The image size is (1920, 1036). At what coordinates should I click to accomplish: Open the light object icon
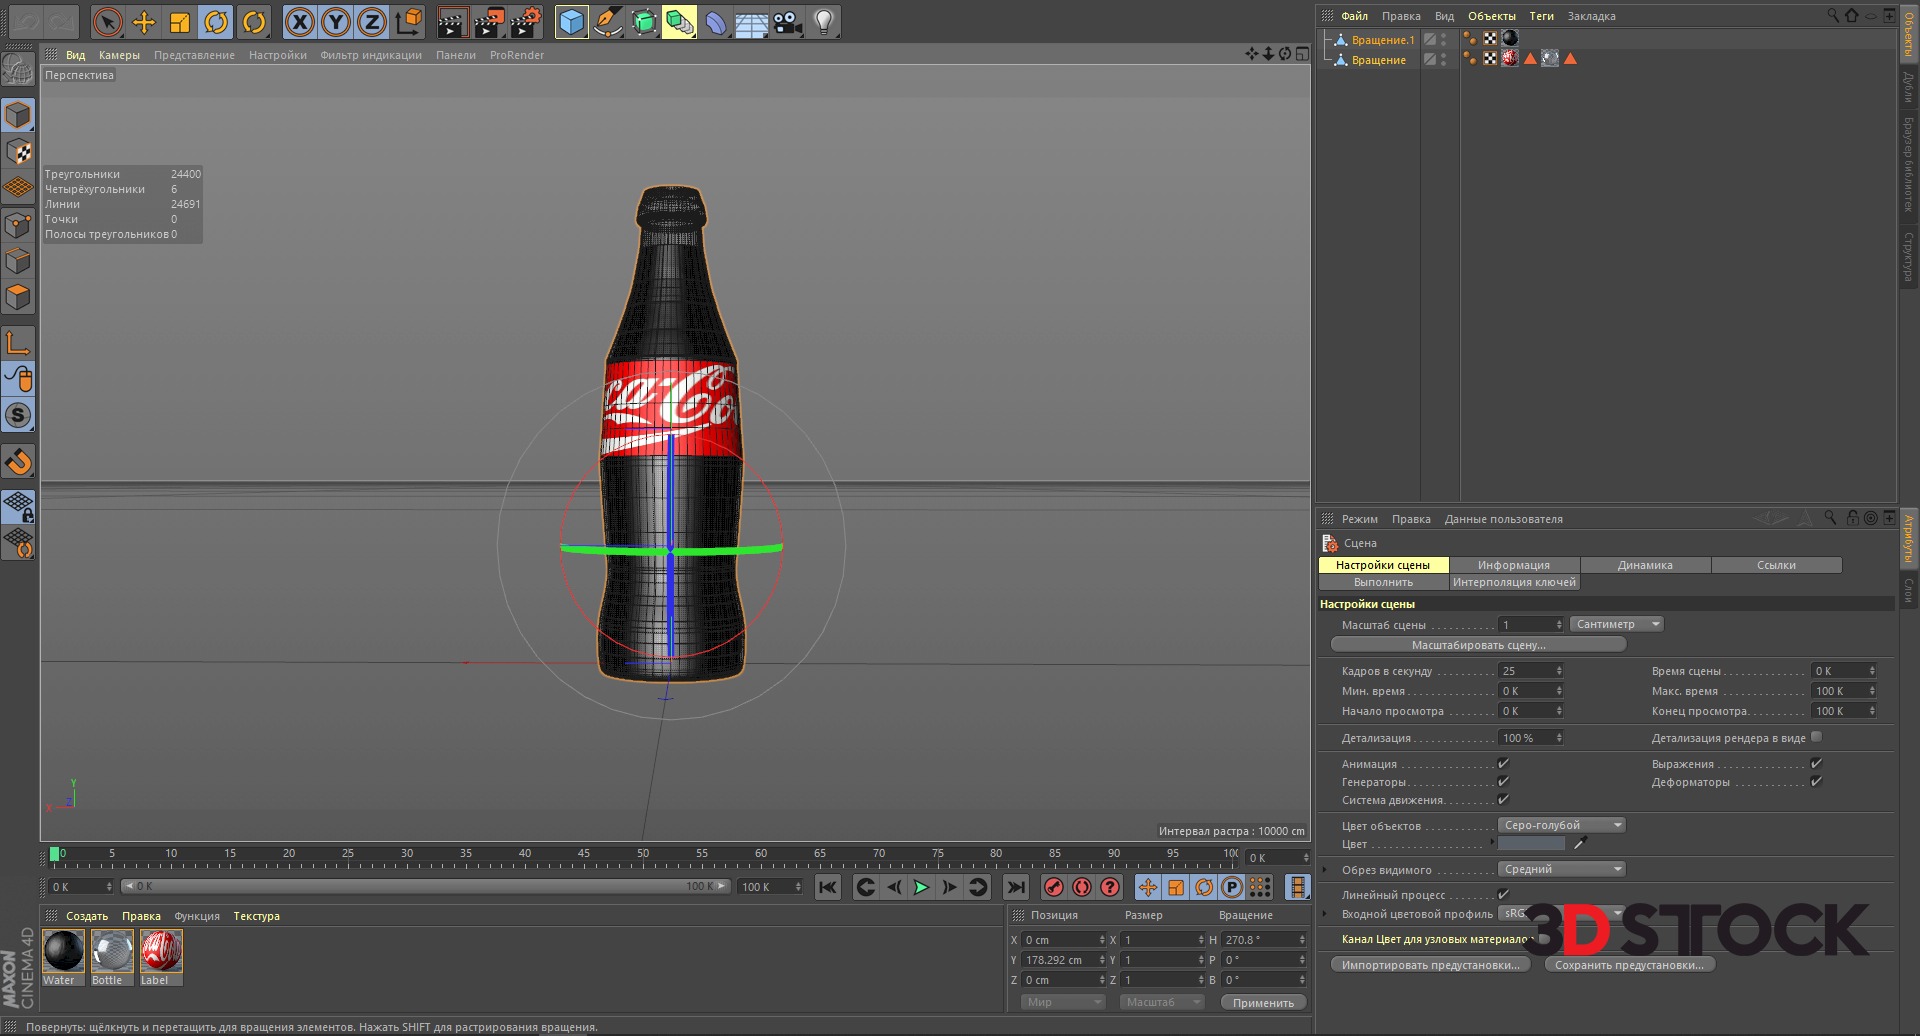(823, 22)
